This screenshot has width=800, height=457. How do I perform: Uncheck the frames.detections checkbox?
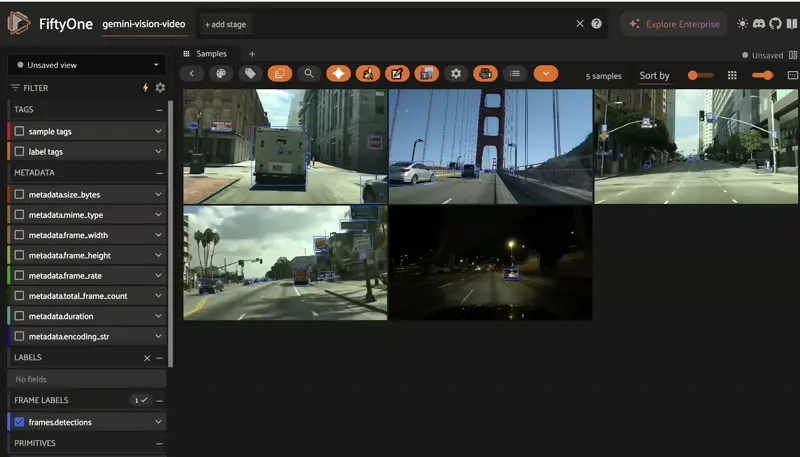19,422
